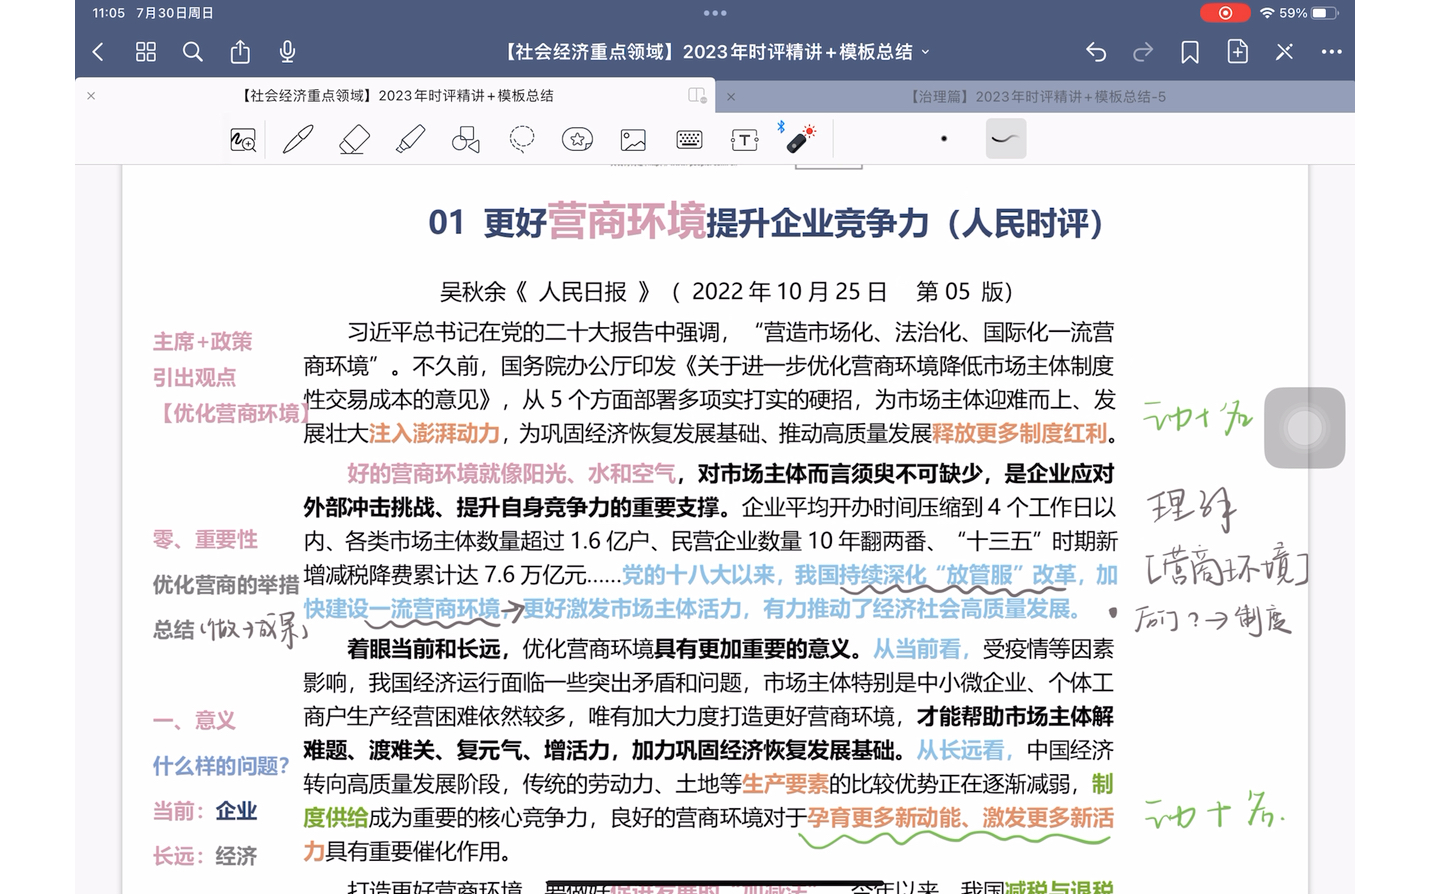Select the black ink color swatch

pyautogui.click(x=943, y=138)
